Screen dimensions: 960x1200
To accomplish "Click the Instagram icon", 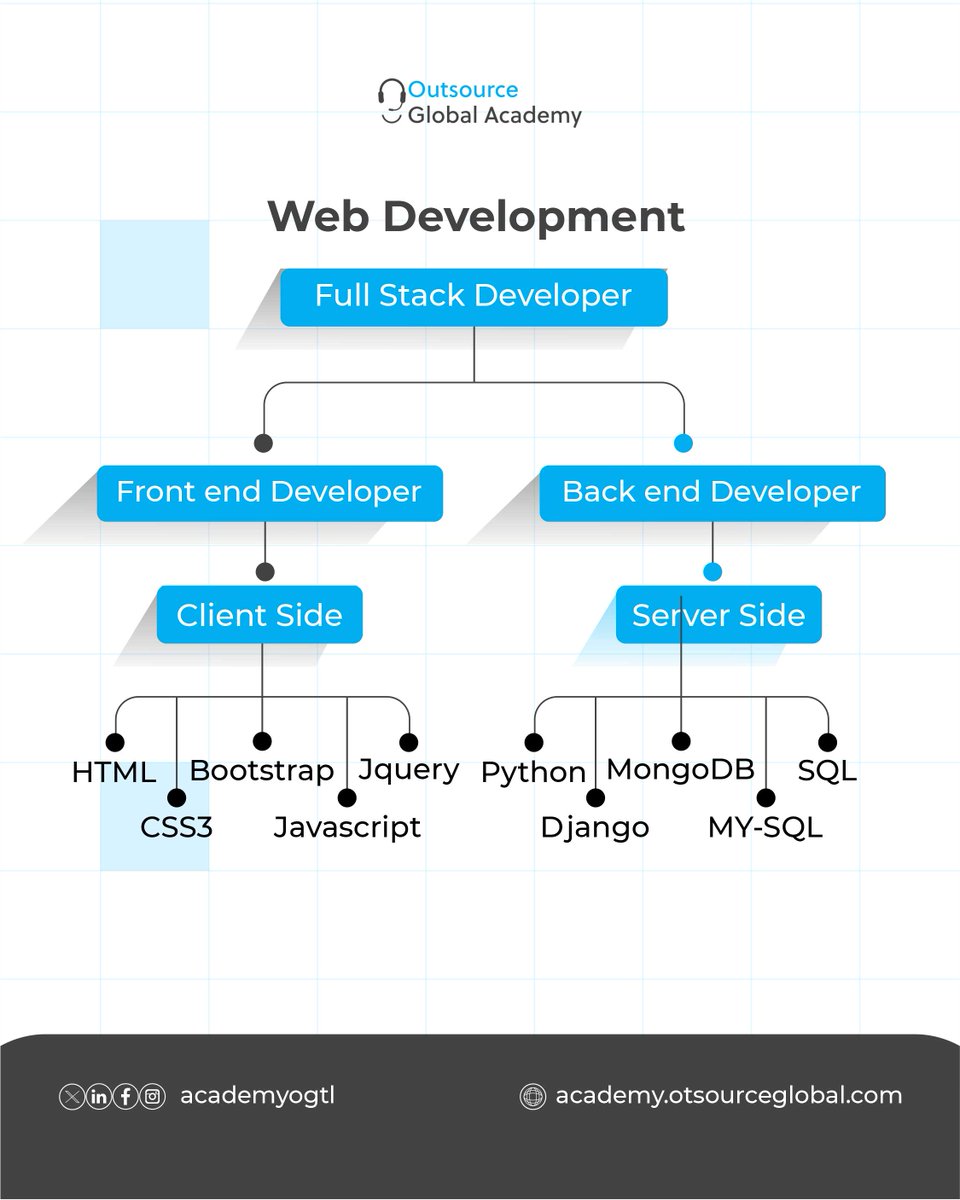I will (x=151, y=1095).
